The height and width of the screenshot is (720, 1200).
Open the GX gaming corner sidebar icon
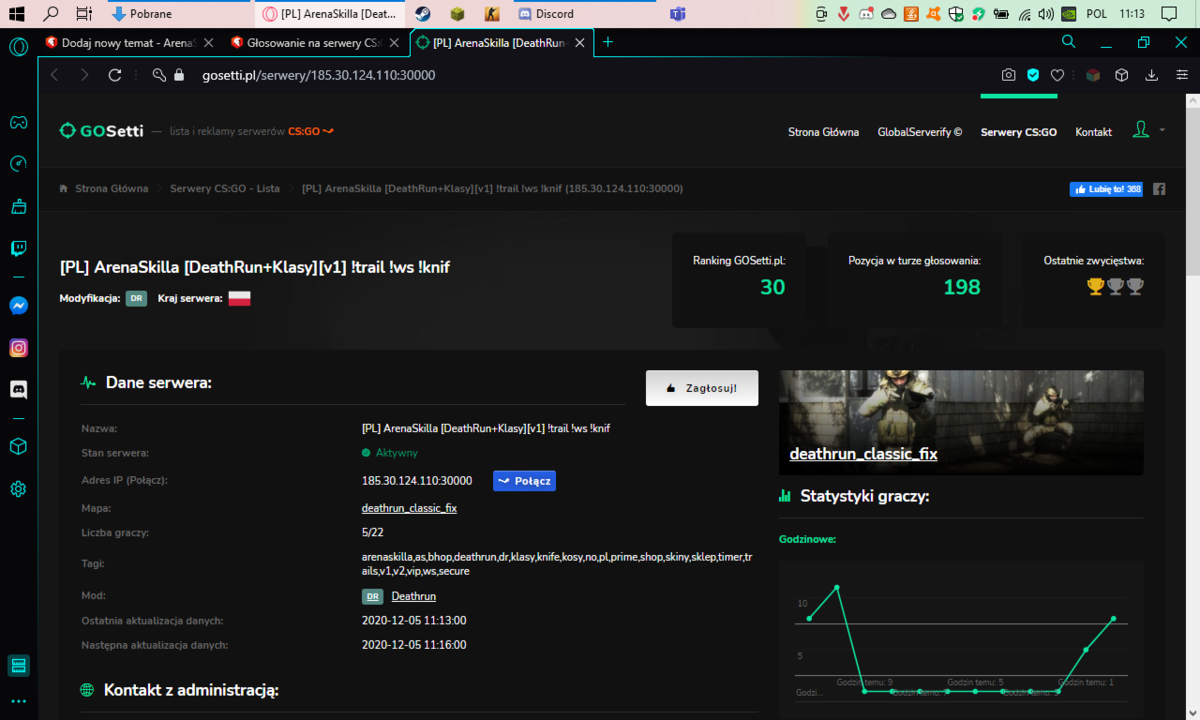[18, 123]
